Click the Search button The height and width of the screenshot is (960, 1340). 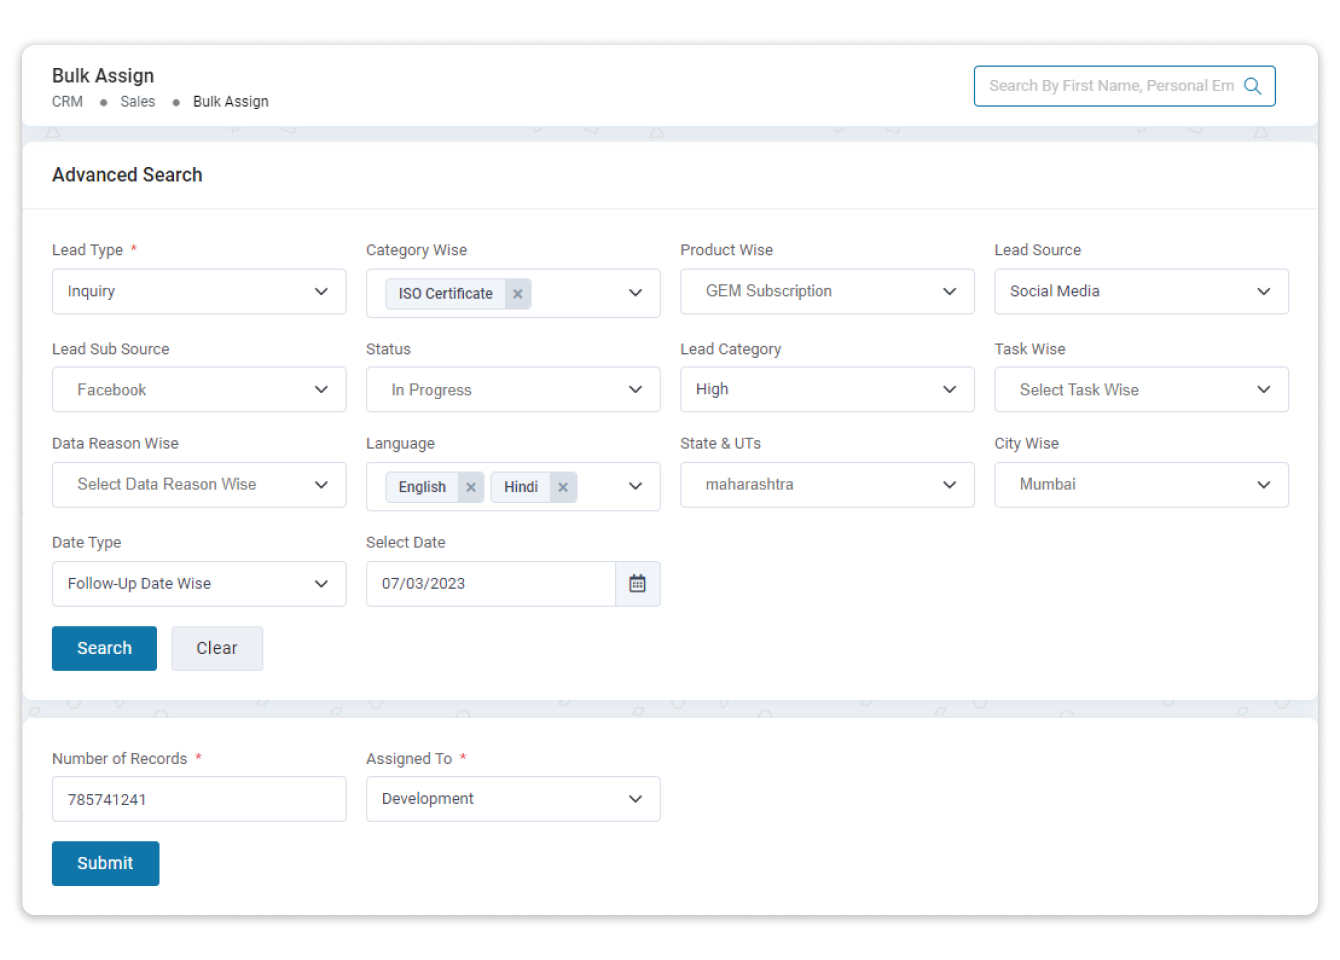(104, 648)
